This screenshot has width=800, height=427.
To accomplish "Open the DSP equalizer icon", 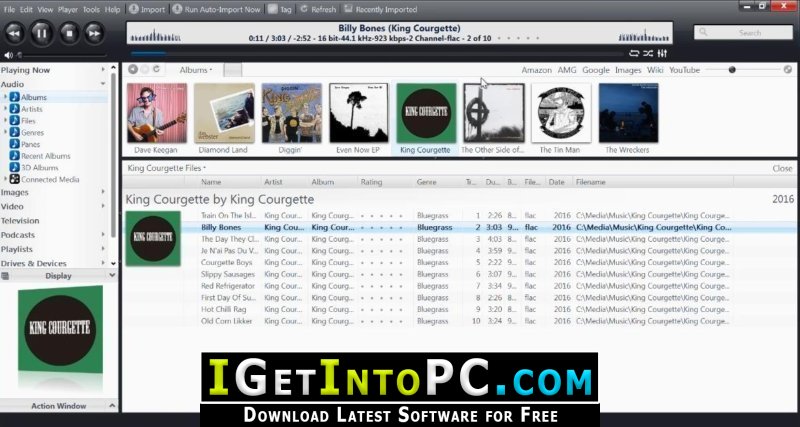I will coord(662,54).
